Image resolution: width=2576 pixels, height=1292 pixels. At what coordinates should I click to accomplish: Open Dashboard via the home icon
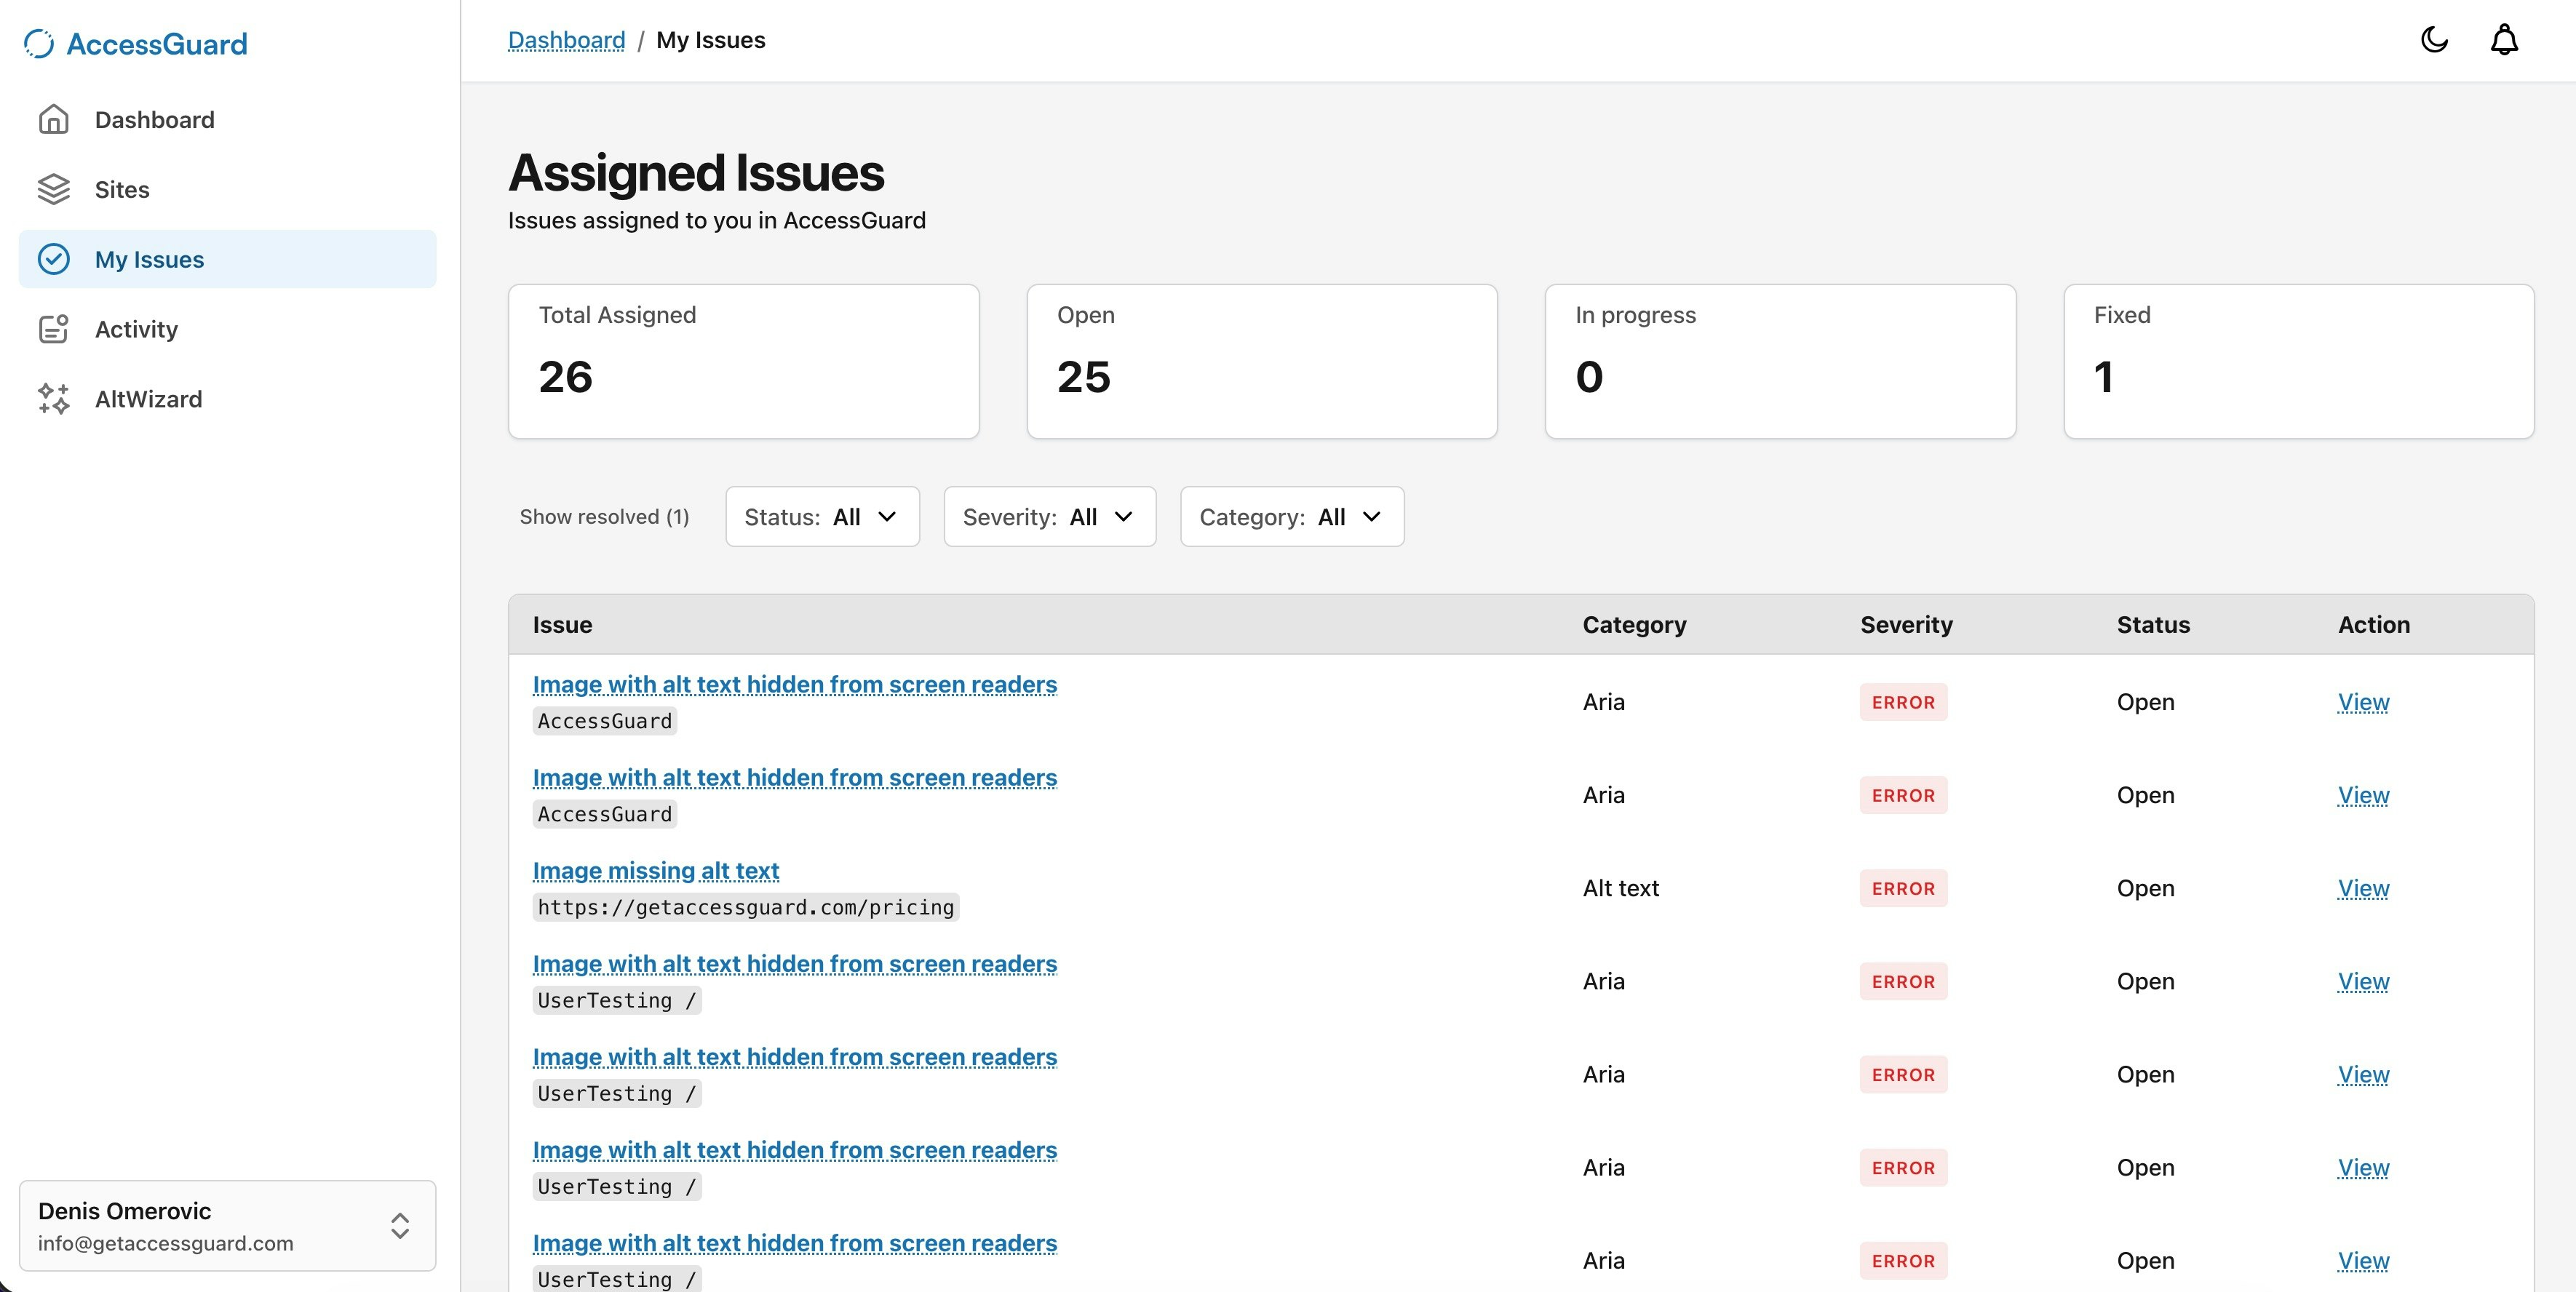[54, 119]
